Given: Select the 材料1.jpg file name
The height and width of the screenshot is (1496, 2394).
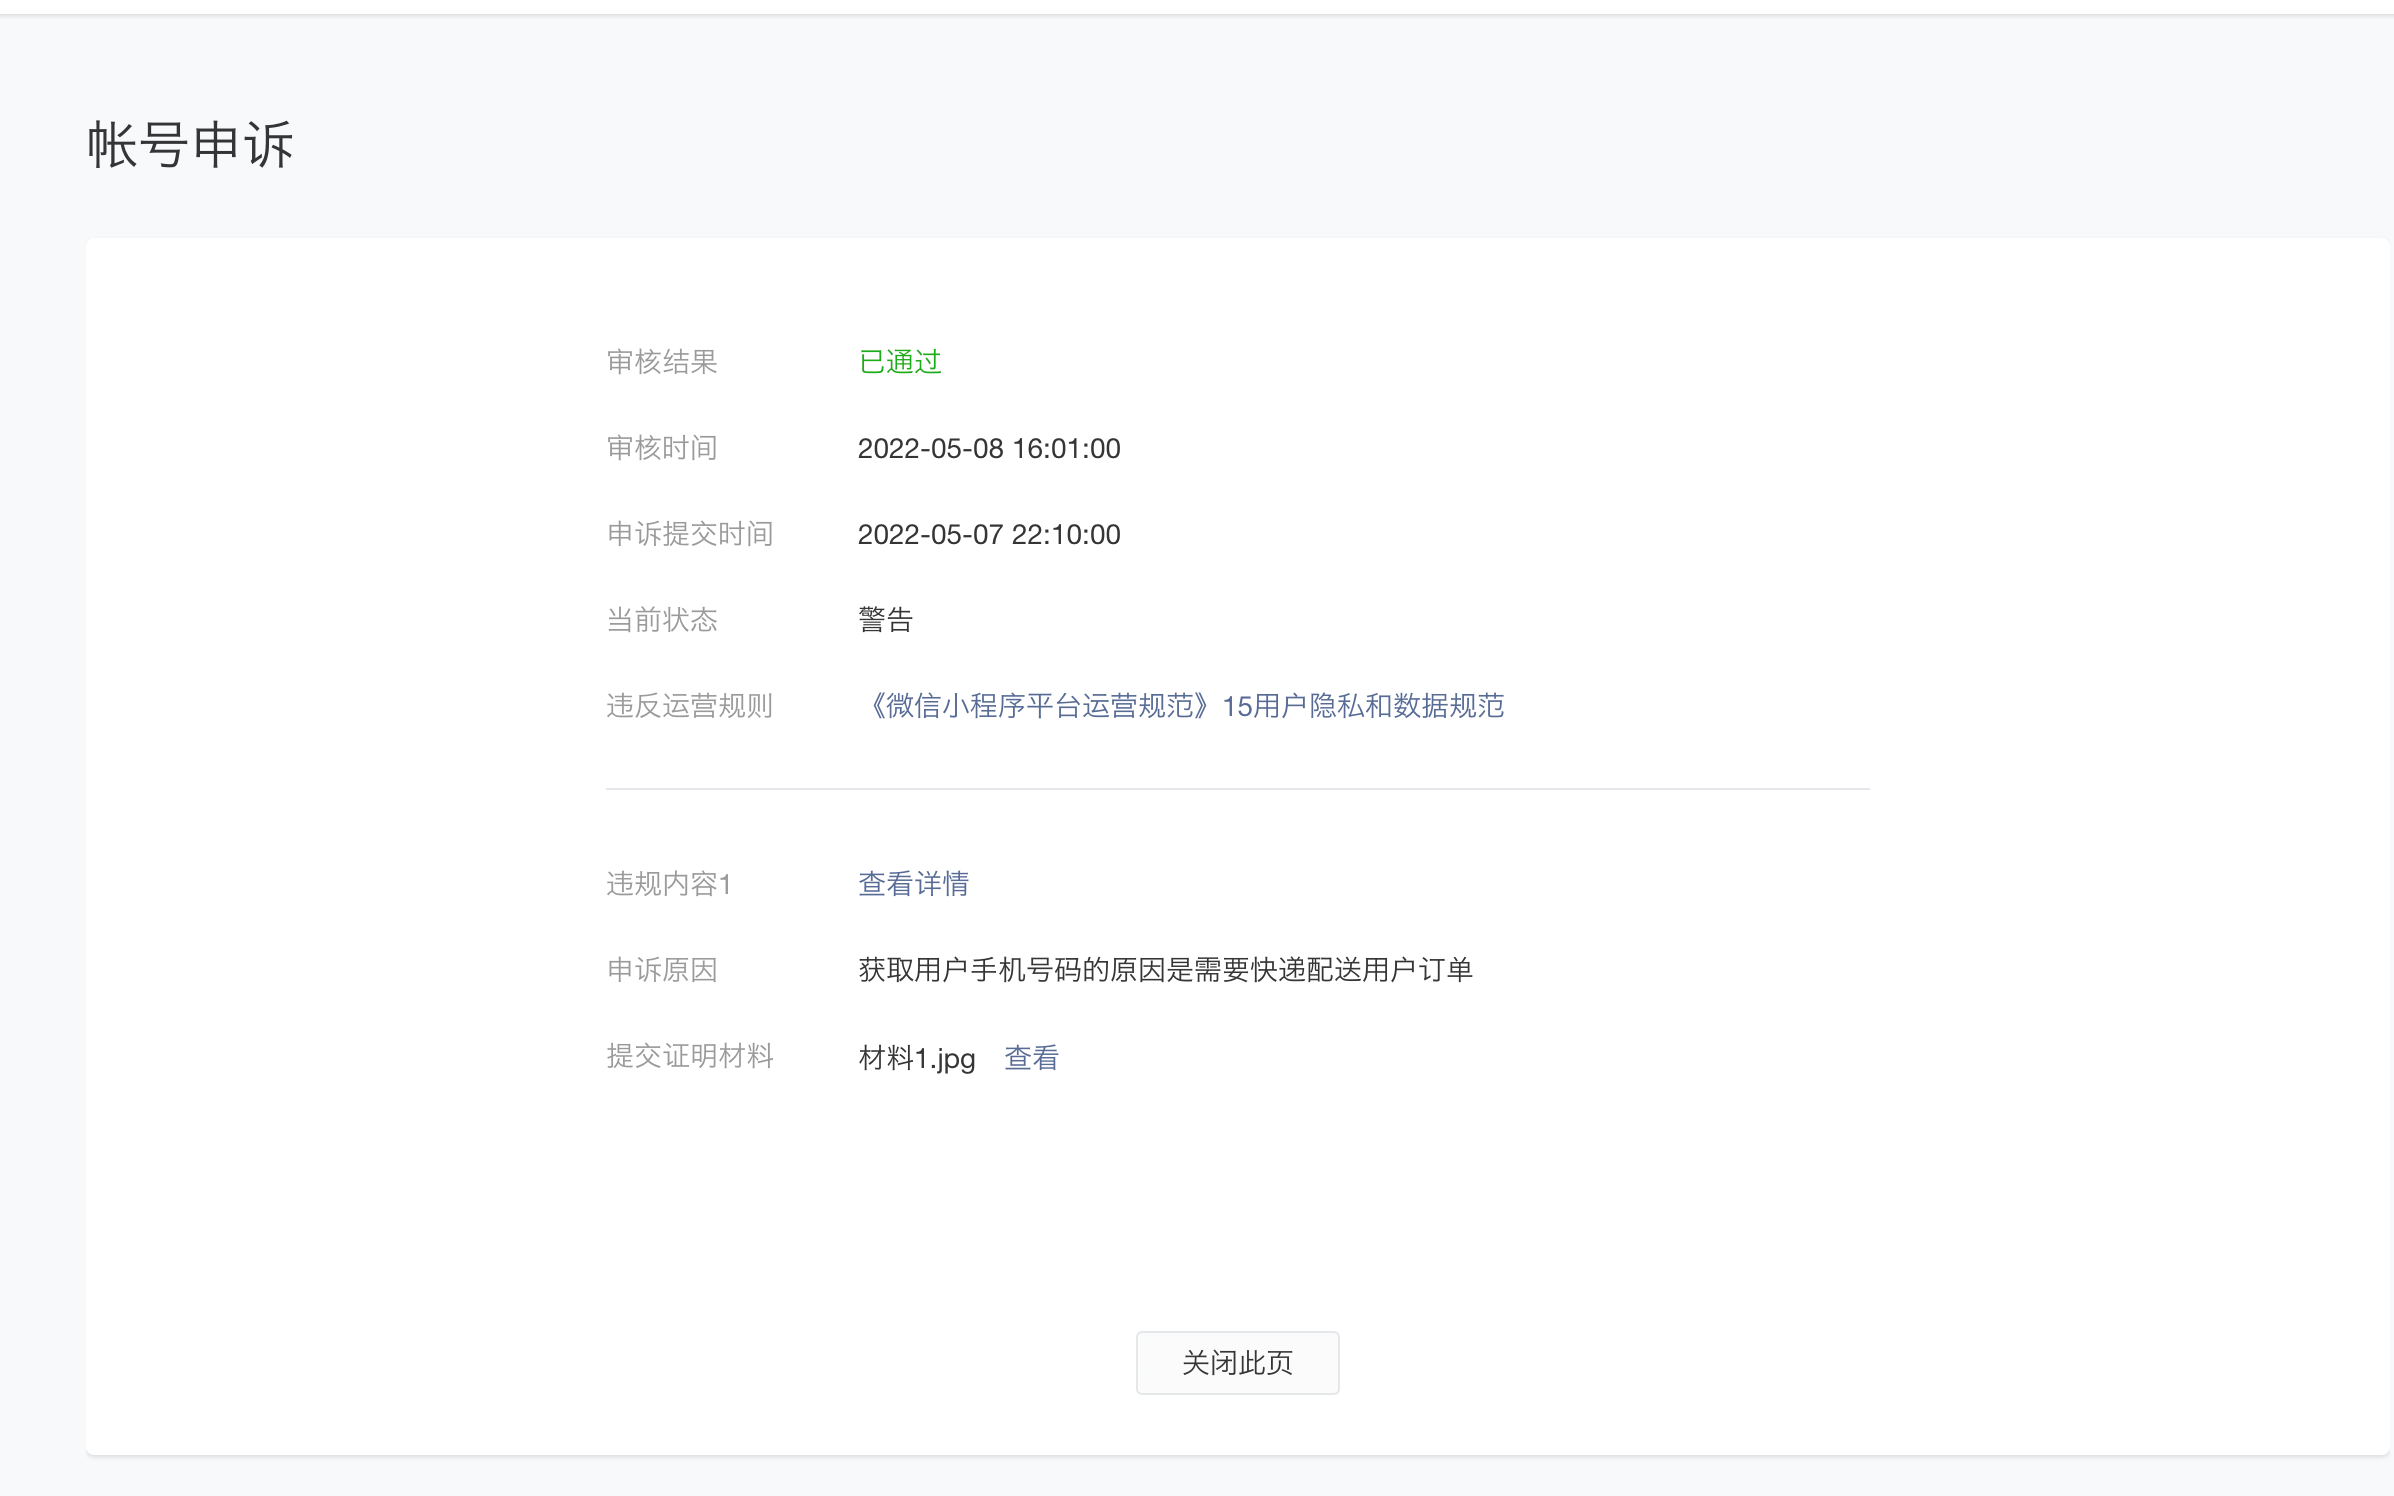Looking at the screenshot, I should click(916, 1058).
